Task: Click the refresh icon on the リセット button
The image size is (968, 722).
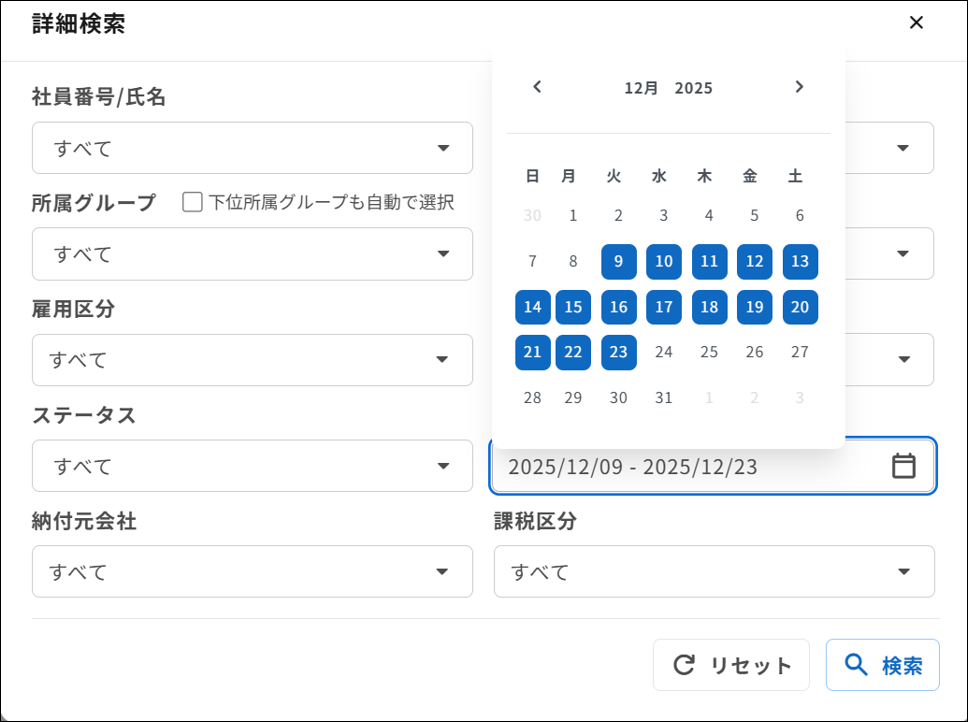Action: [684, 664]
